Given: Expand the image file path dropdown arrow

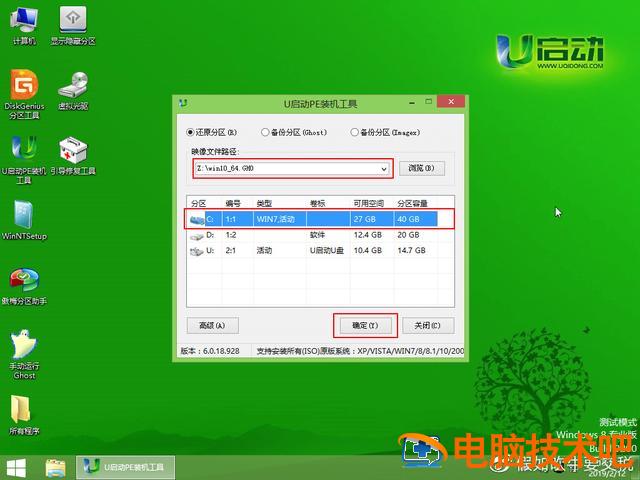Looking at the screenshot, I should tap(384, 169).
